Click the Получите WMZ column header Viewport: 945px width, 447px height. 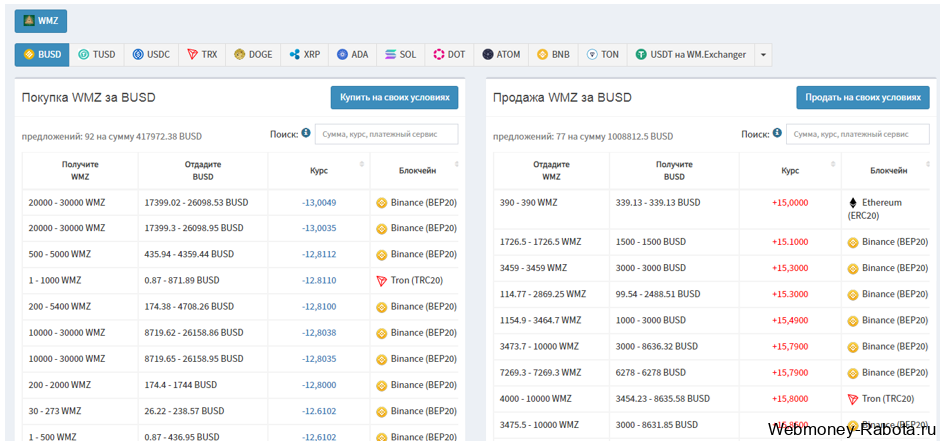80,170
